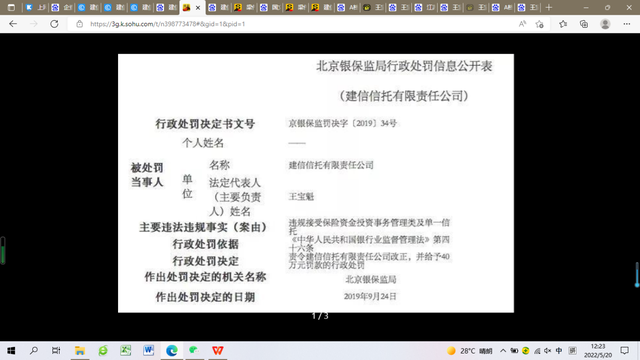Open the notification center
640x360 pixels.
(624, 351)
